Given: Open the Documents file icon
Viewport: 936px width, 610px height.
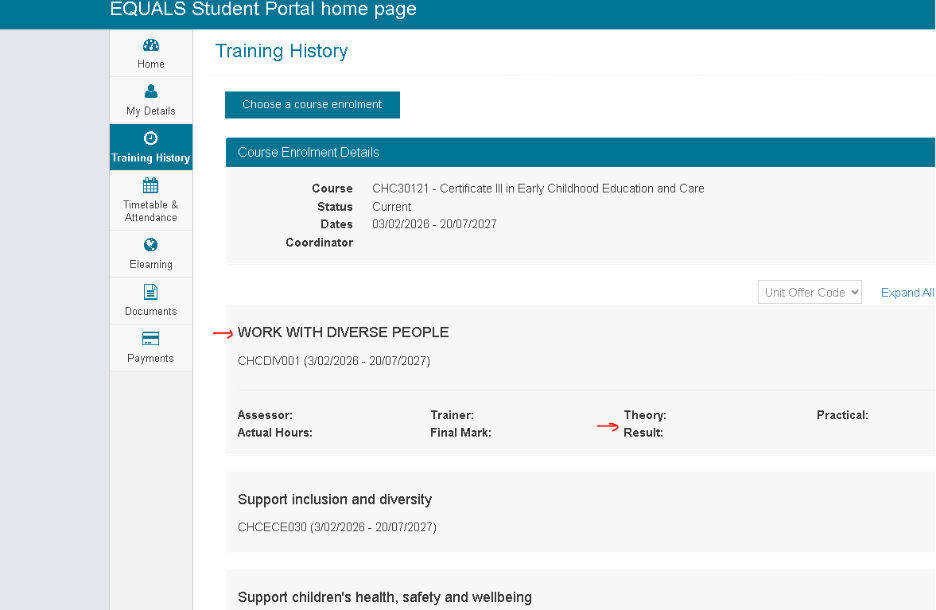Looking at the screenshot, I should (151, 292).
